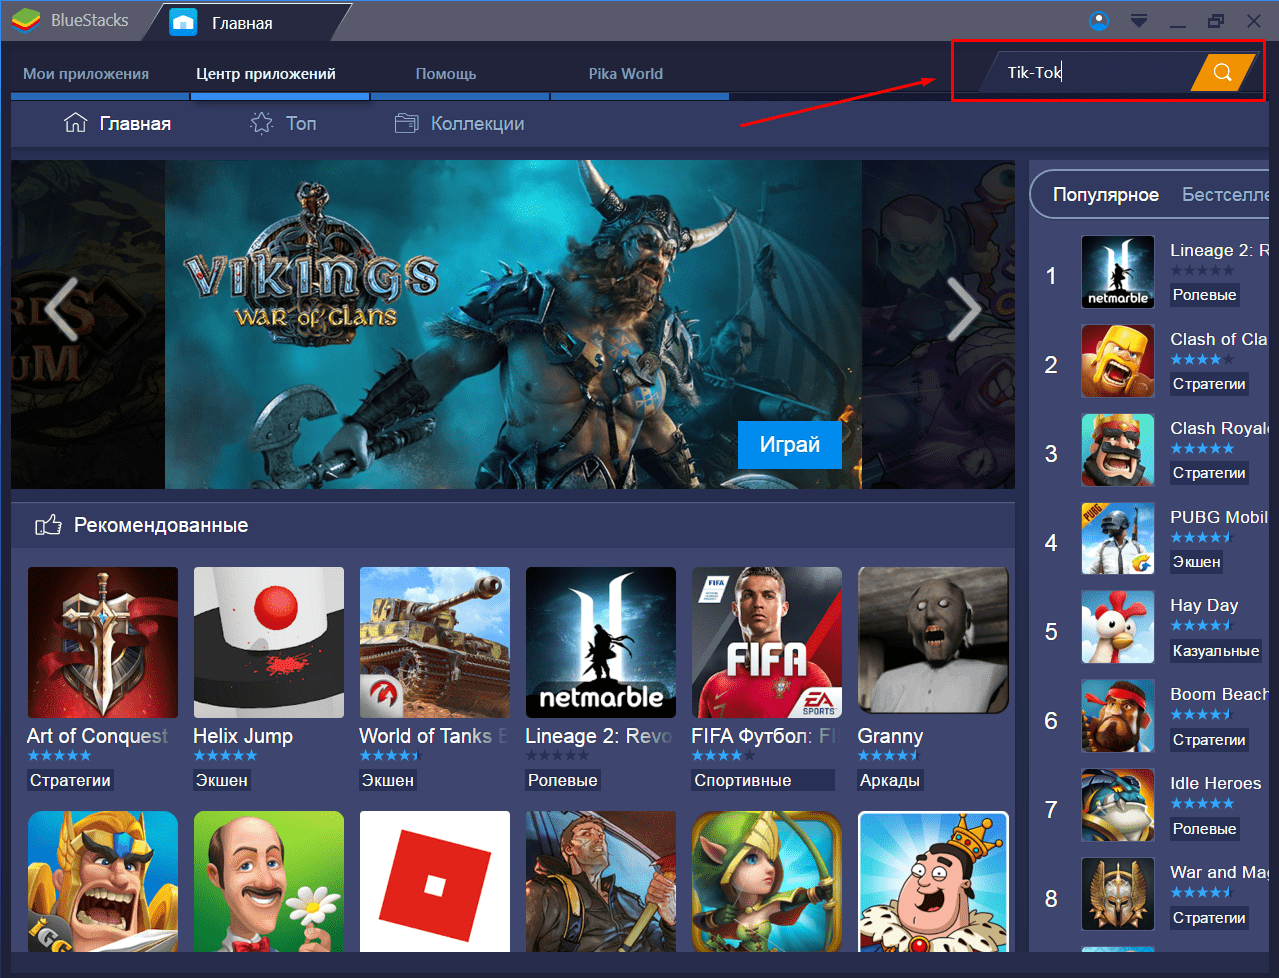Go to Топ section
This screenshot has height=978, width=1279.
[x=283, y=124]
